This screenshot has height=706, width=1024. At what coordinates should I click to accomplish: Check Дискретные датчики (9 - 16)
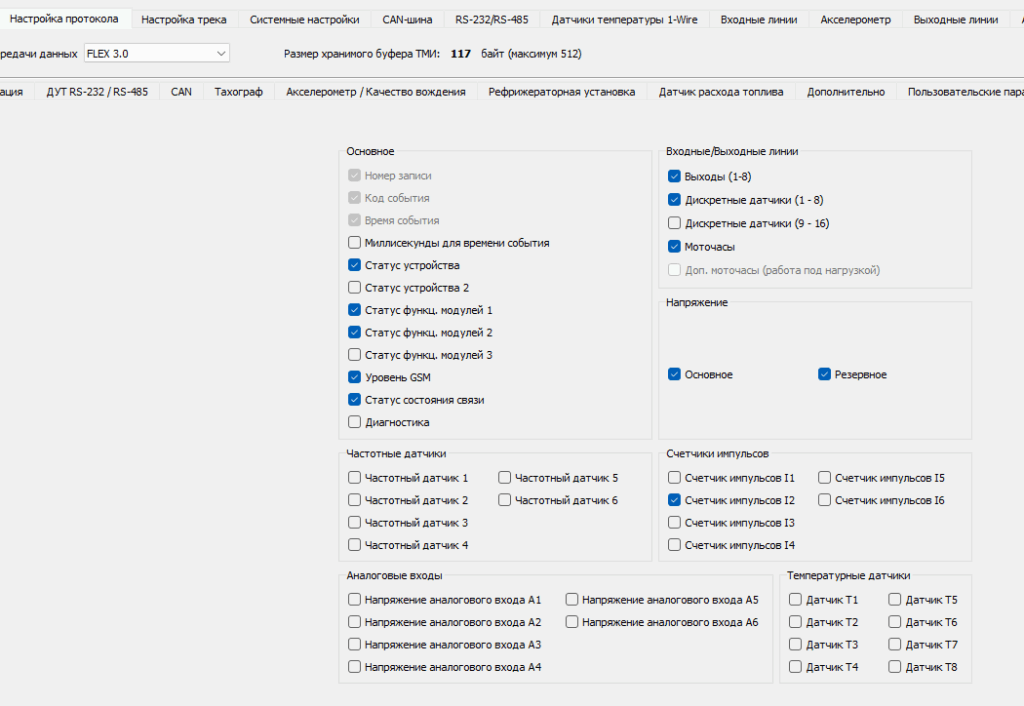tap(675, 223)
